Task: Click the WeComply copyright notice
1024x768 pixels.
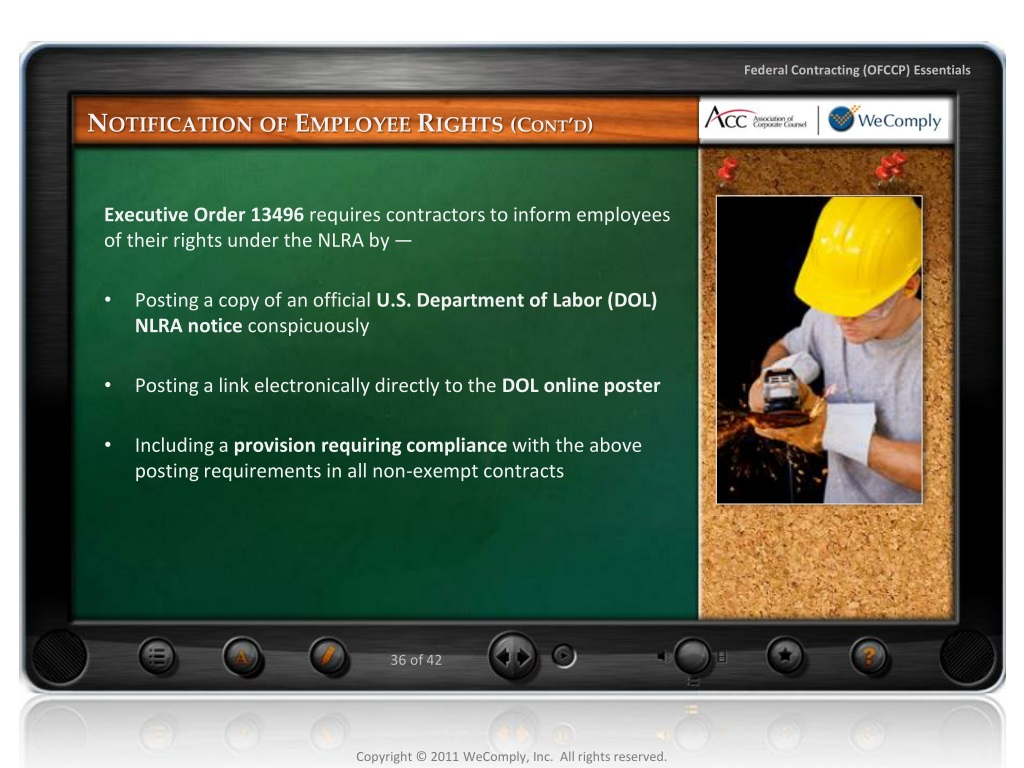Action: point(511,756)
